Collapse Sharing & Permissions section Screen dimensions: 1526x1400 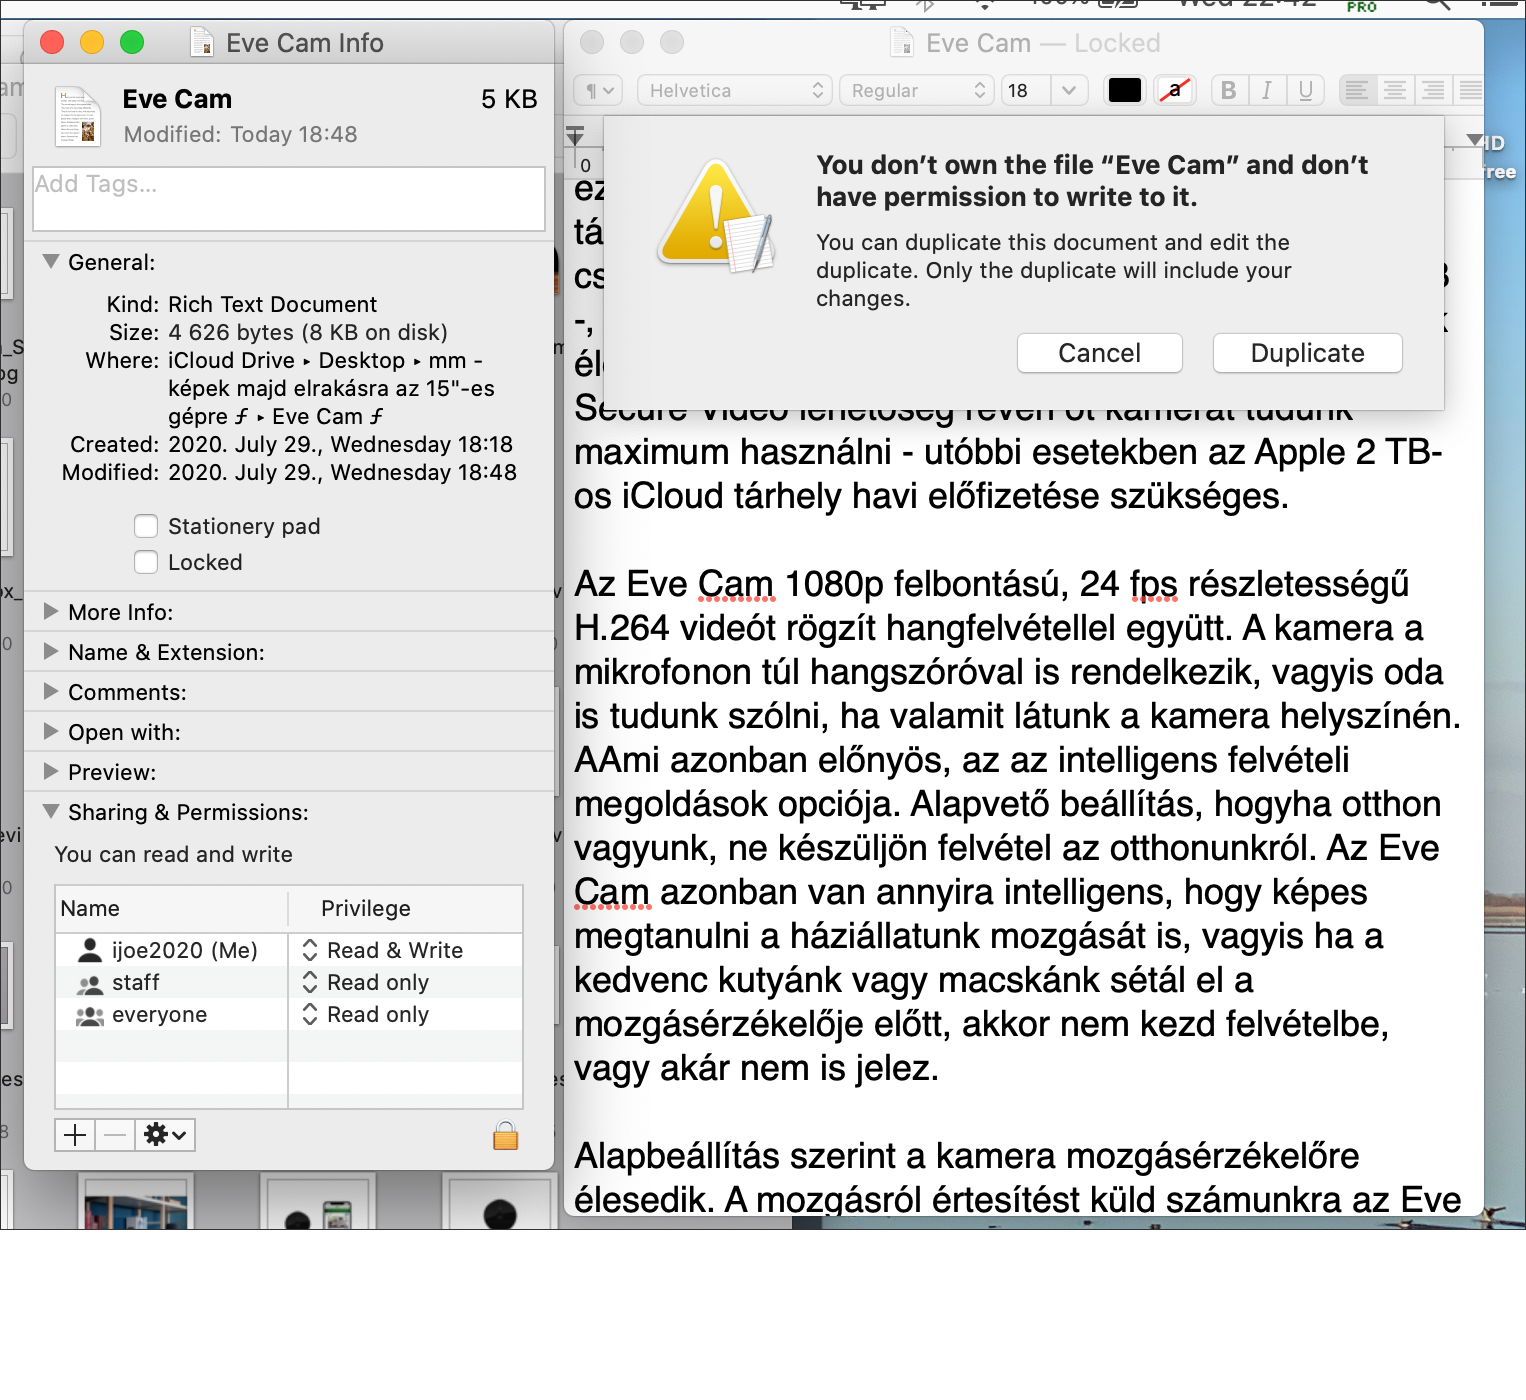point(51,812)
